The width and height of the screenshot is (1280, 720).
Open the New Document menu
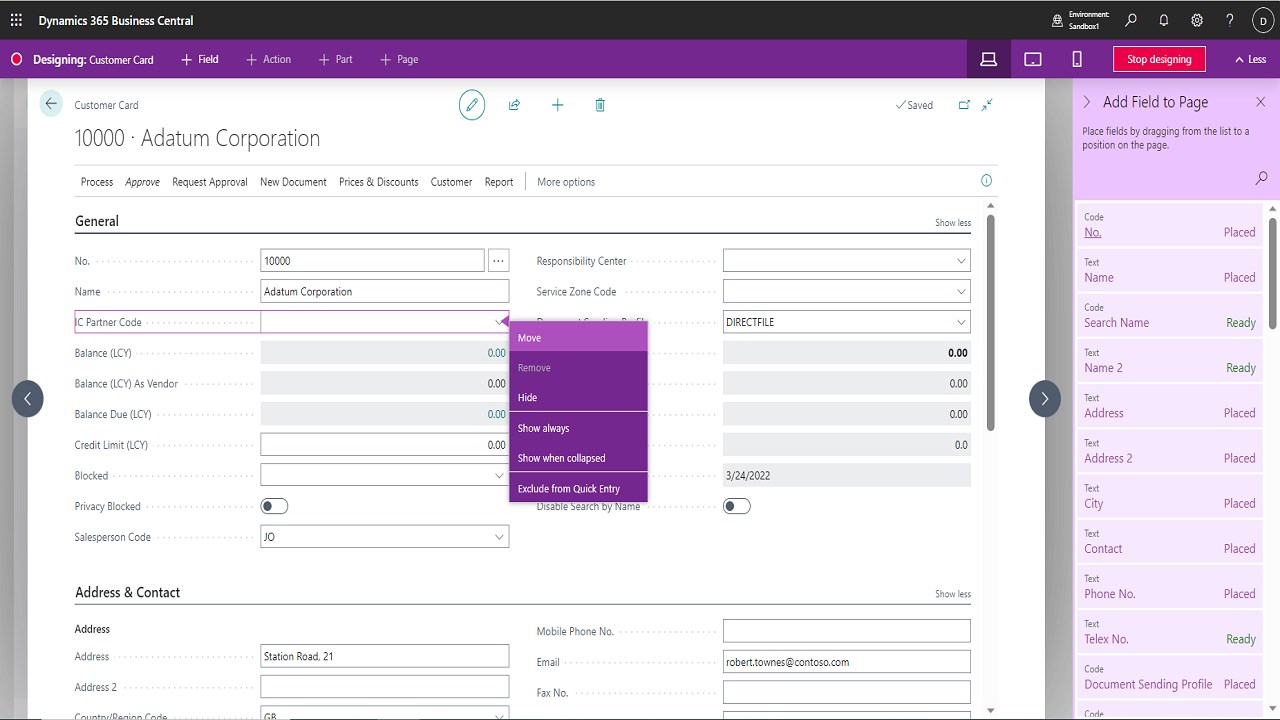click(293, 182)
